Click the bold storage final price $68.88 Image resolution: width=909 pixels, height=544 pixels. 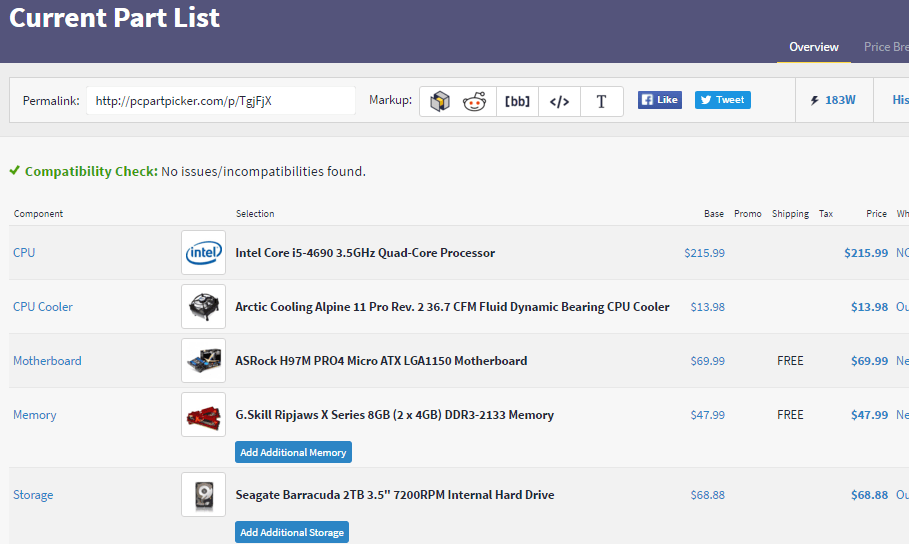(870, 495)
